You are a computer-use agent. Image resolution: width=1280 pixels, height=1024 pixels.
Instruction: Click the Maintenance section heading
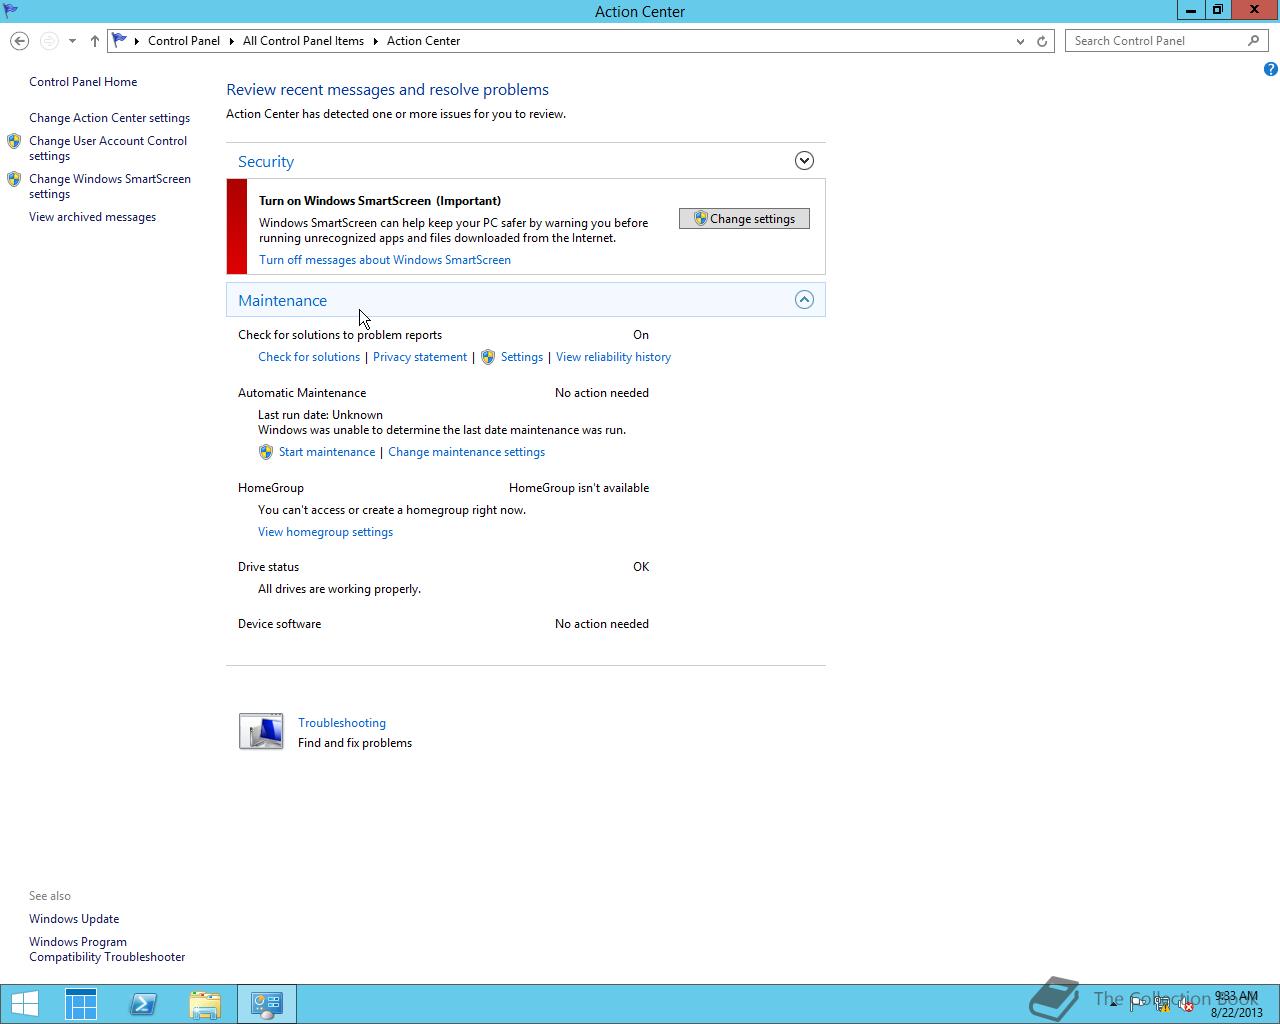[x=282, y=300]
